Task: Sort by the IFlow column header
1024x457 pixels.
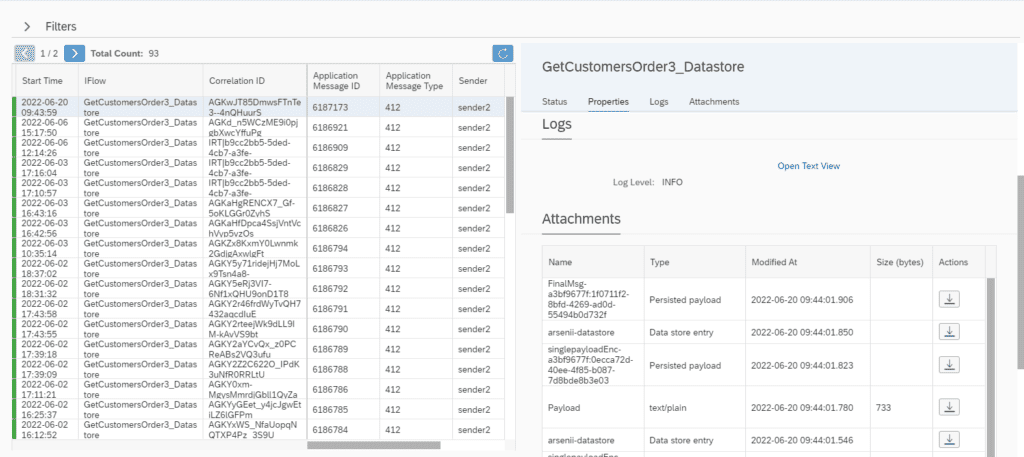Action: pos(140,81)
